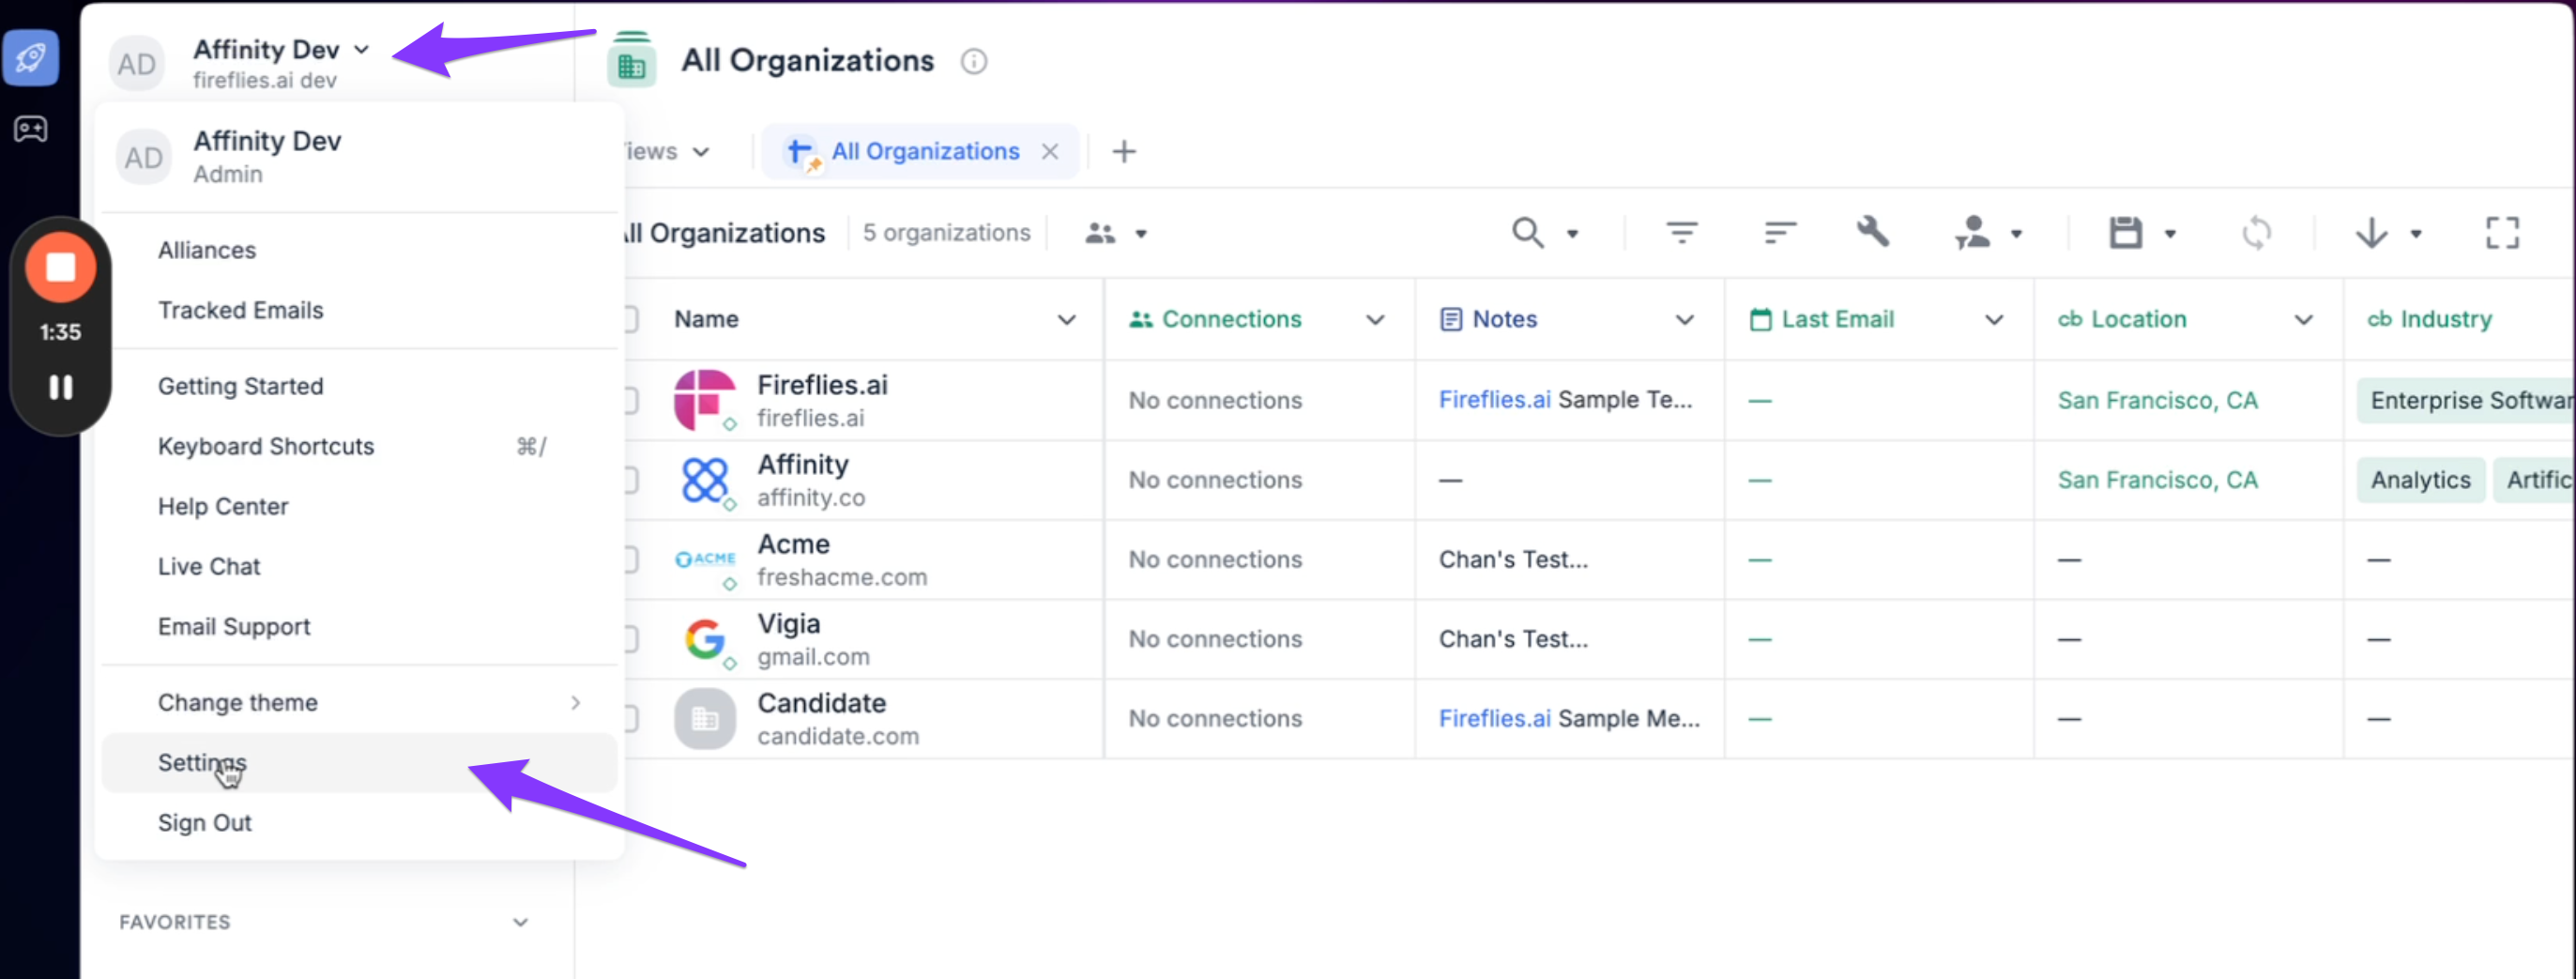Open the Notes column dropdown
This screenshot has width=2576, height=979.
click(1685, 320)
